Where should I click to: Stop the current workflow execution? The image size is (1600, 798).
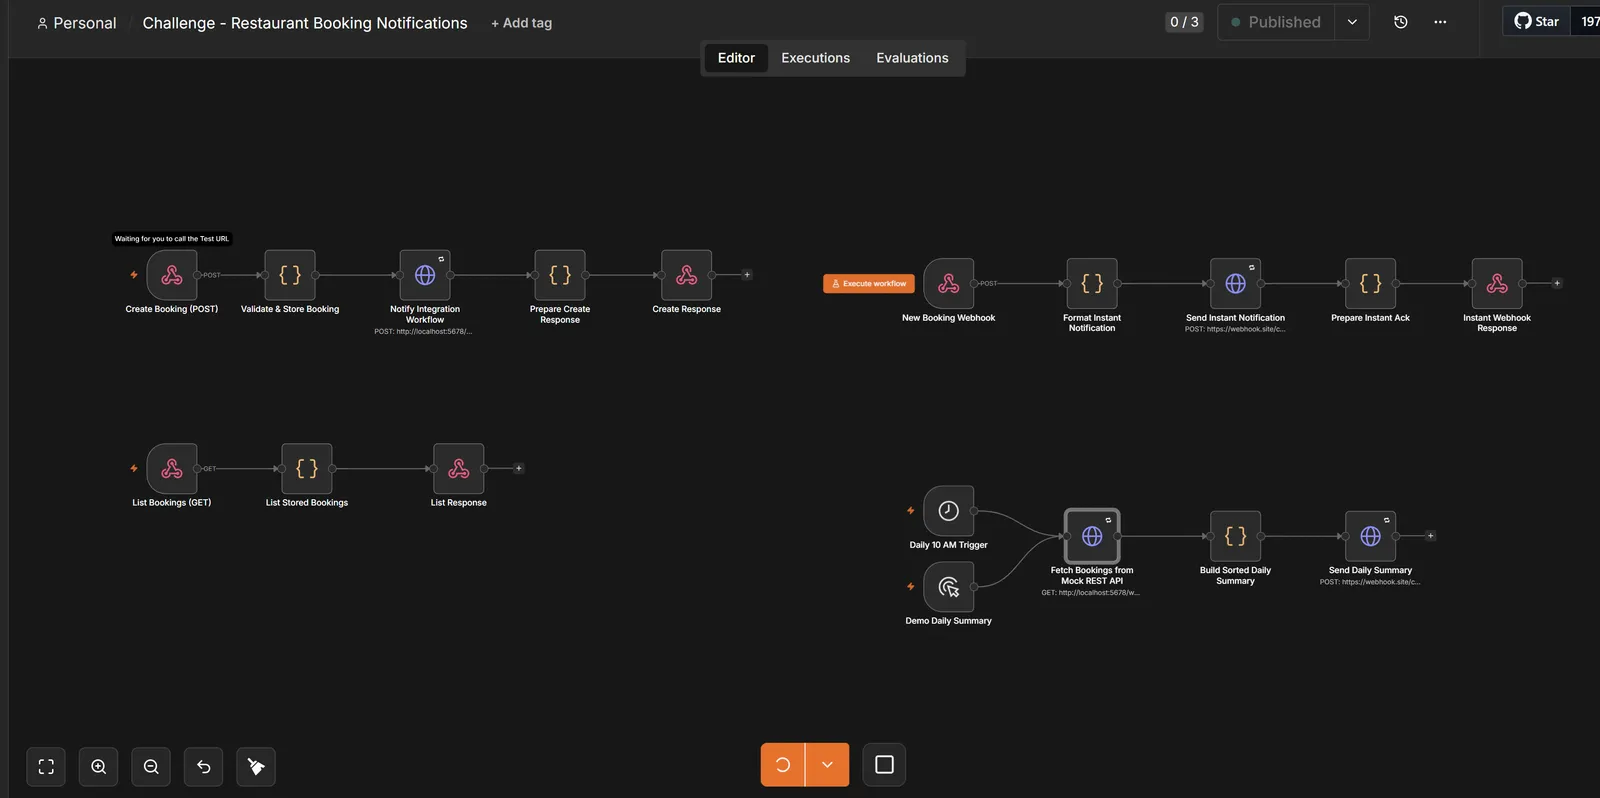[884, 765]
